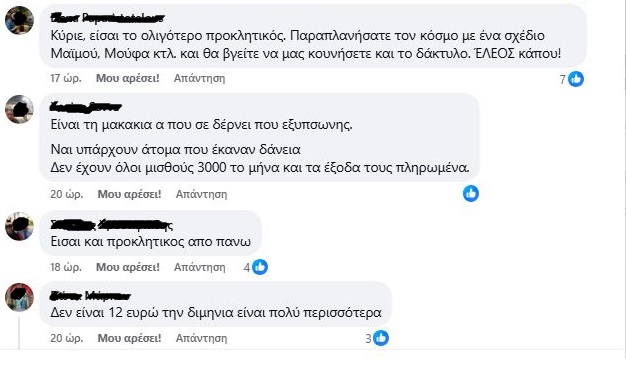The image size is (626, 388).
Task: Reply to the 'Εισαι και προκλητικος' comment
Action: coord(199,267)
